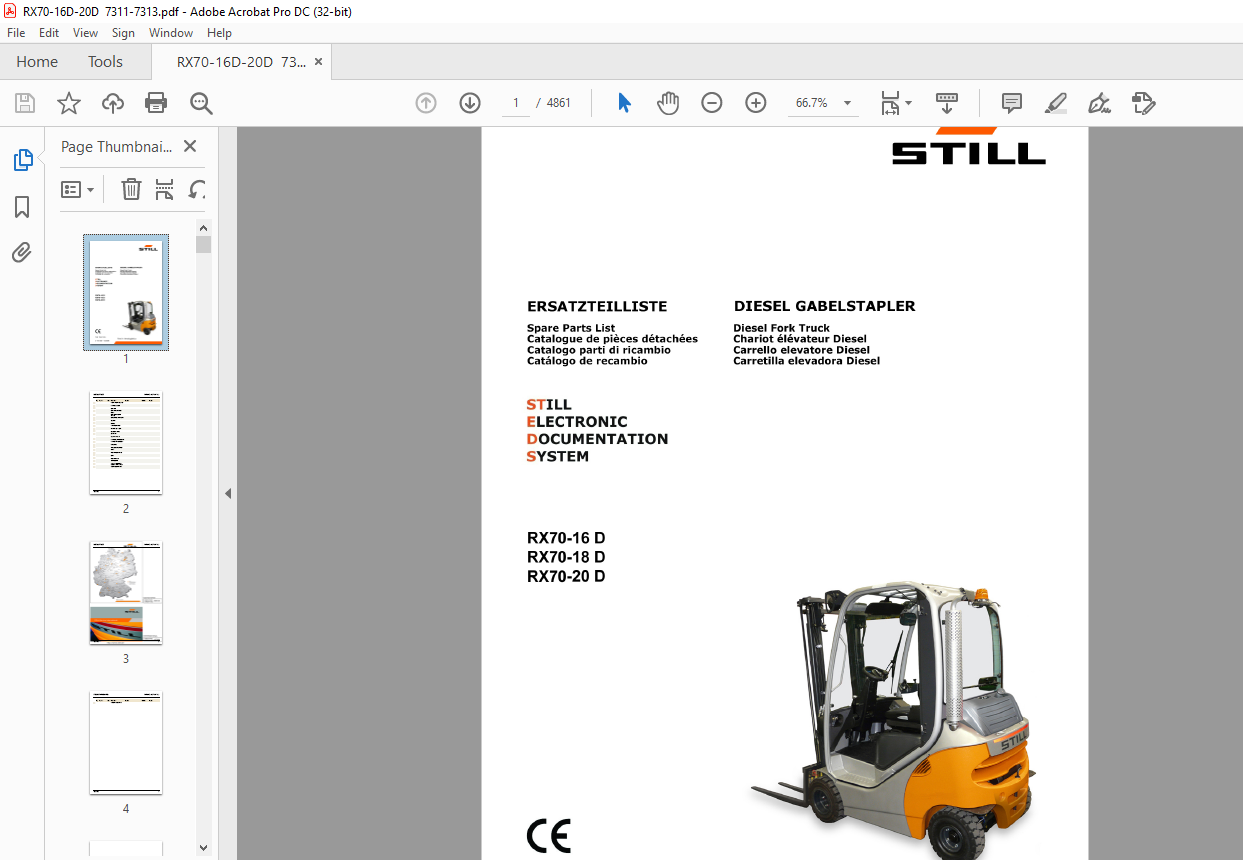This screenshot has width=1243, height=860.
Task: Select page 2 thumbnail
Action: coord(126,443)
